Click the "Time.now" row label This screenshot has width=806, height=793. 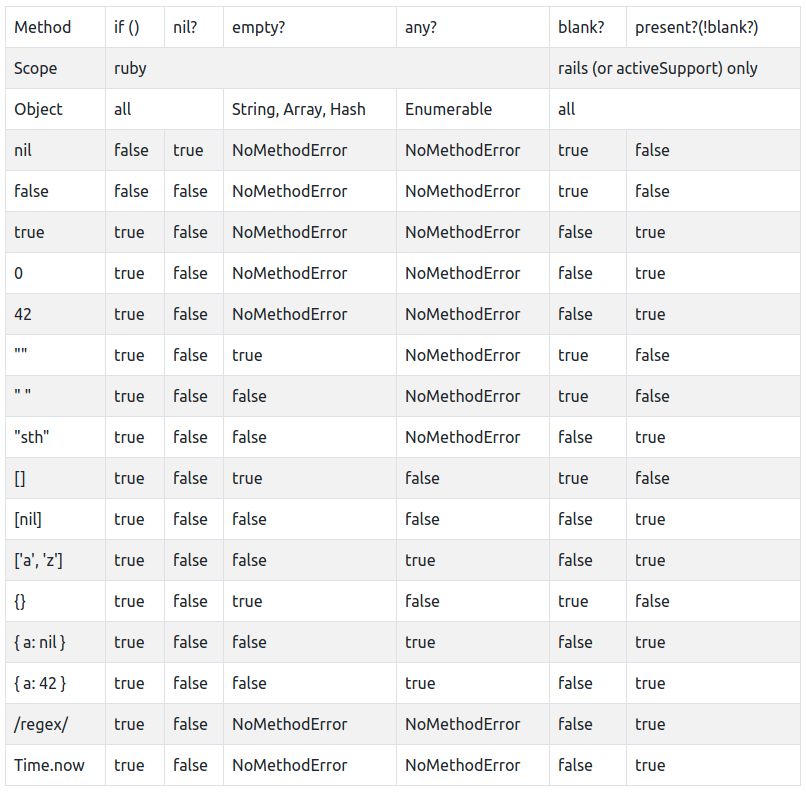click(49, 765)
